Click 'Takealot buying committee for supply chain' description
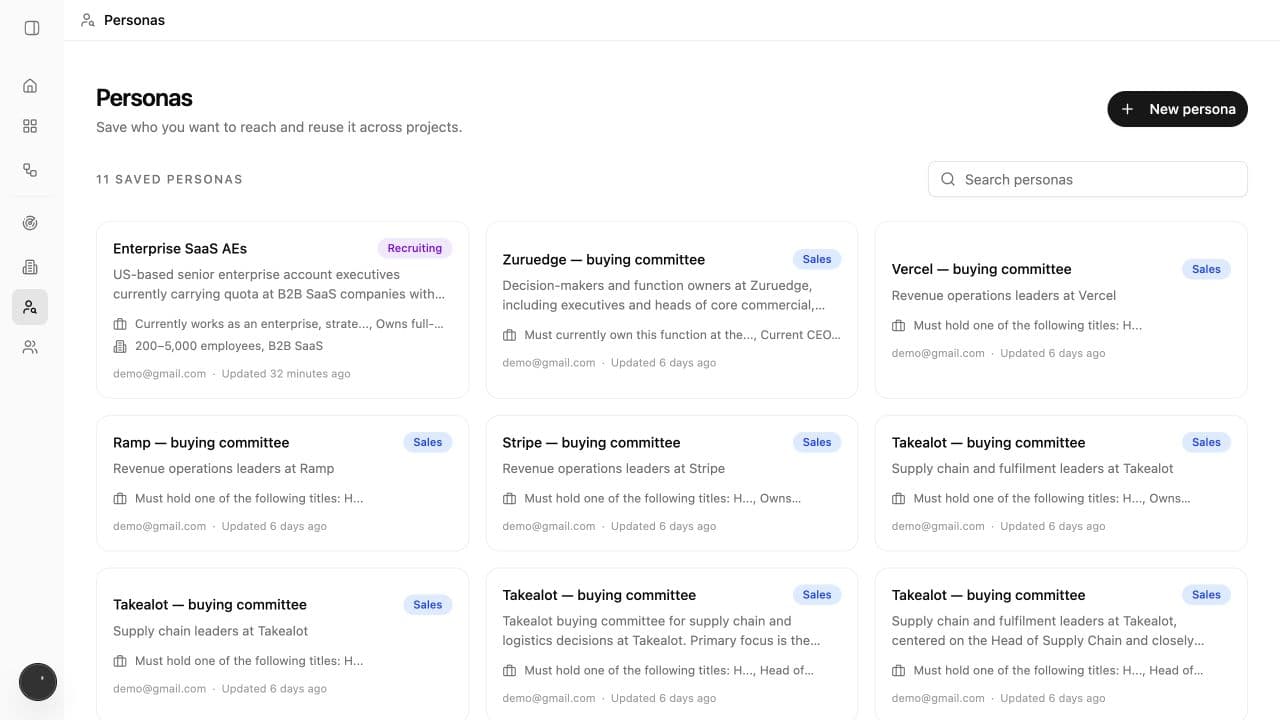The image size is (1280, 720). (661, 630)
